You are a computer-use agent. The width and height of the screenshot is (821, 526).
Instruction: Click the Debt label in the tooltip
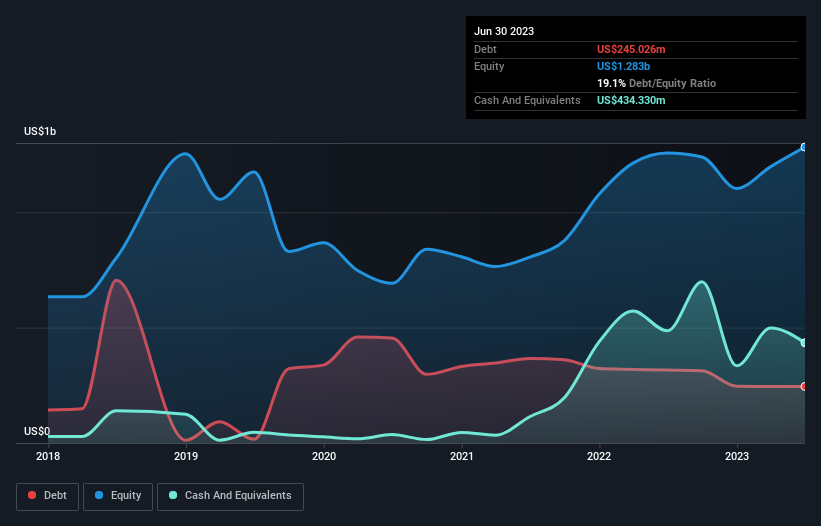coord(485,49)
